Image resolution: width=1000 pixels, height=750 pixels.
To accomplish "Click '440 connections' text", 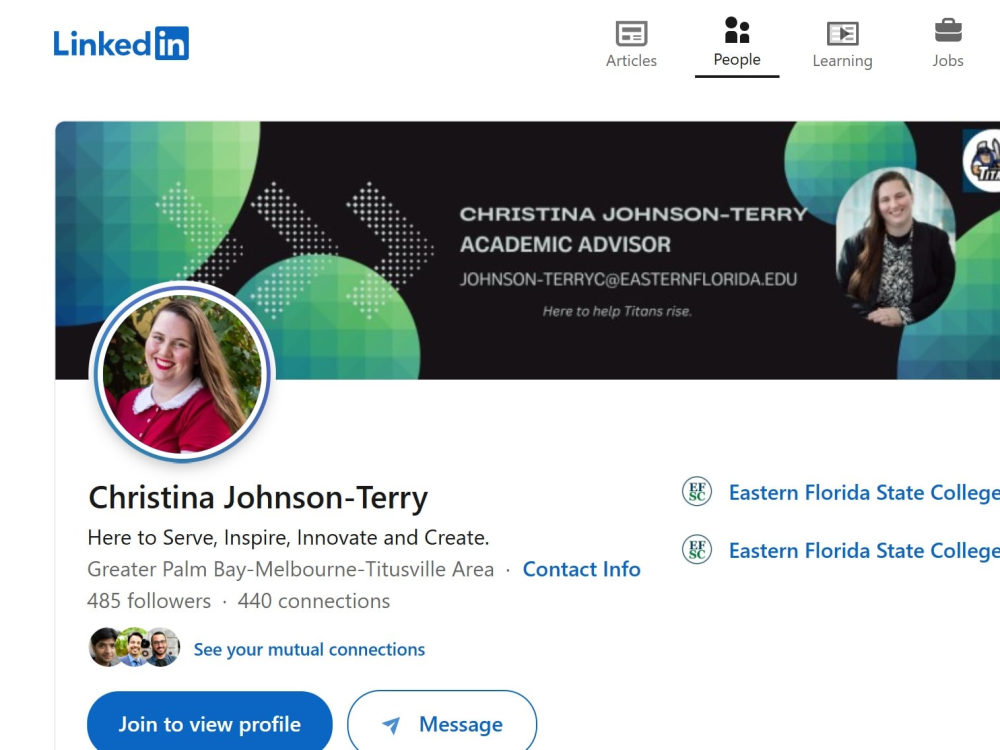I will (314, 601).
